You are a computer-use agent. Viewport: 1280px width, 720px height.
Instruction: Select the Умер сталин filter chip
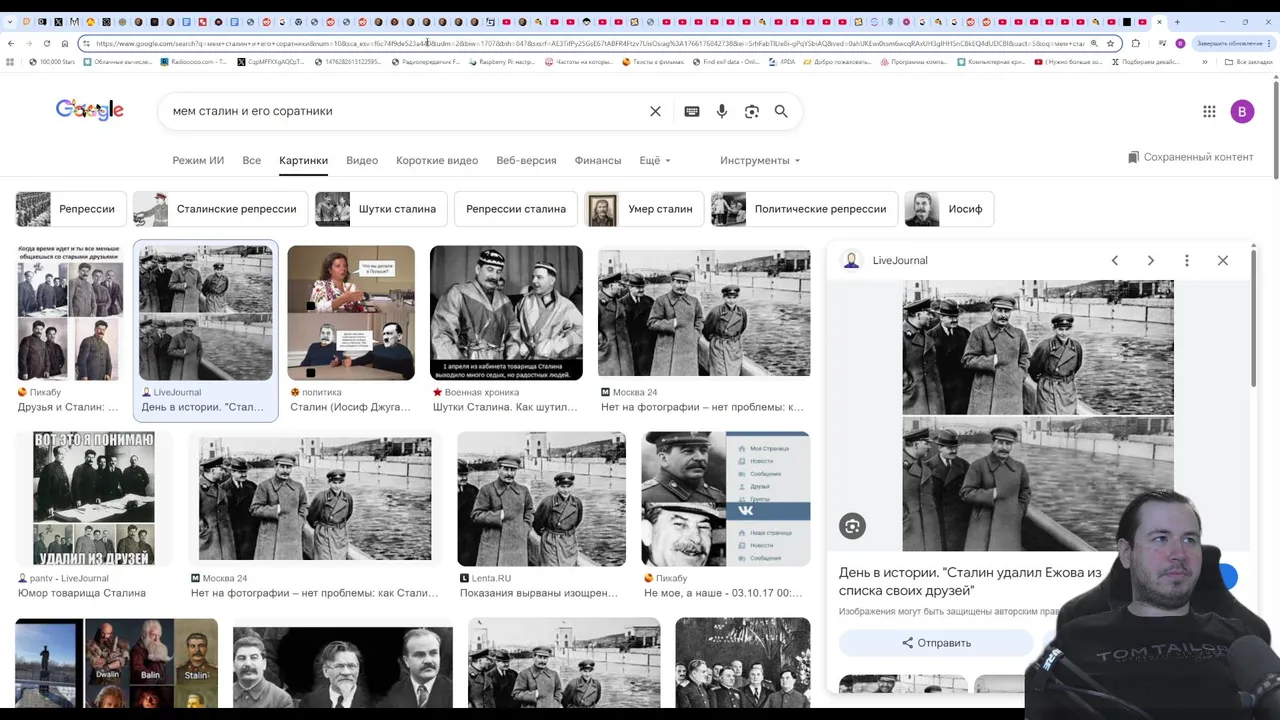644,209
